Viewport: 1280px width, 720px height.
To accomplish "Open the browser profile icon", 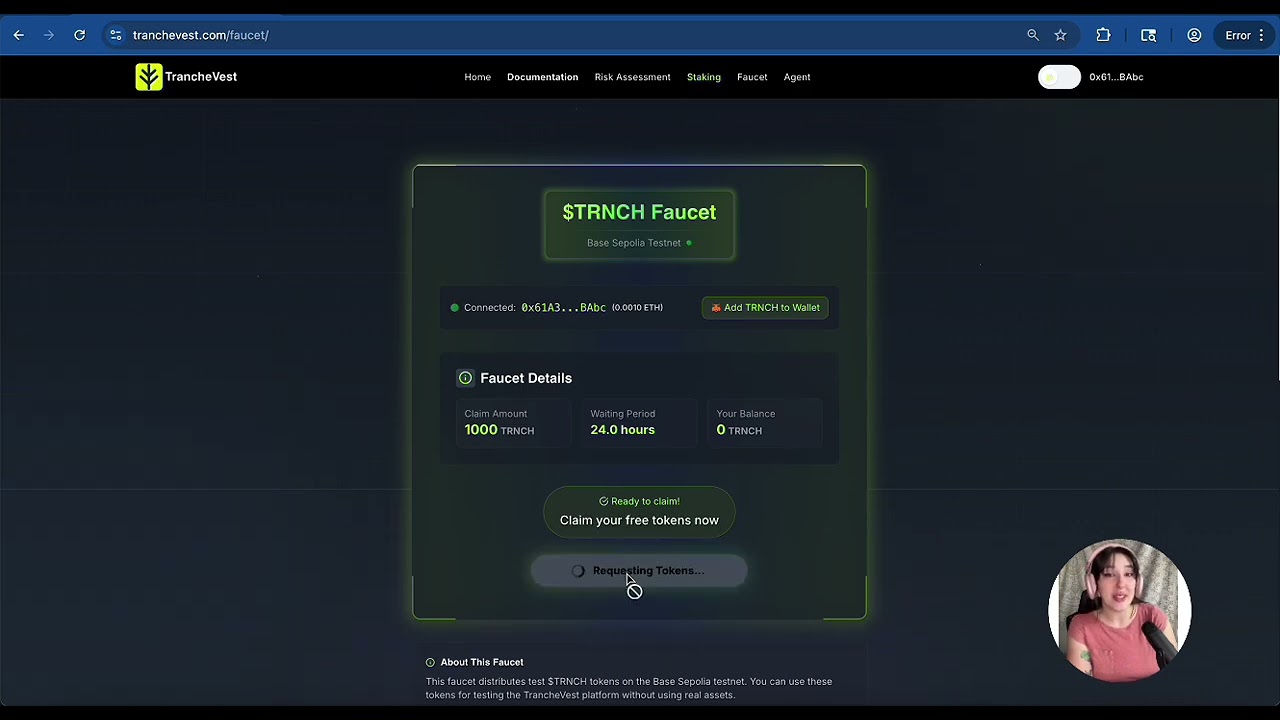I will coord(1194,35).
